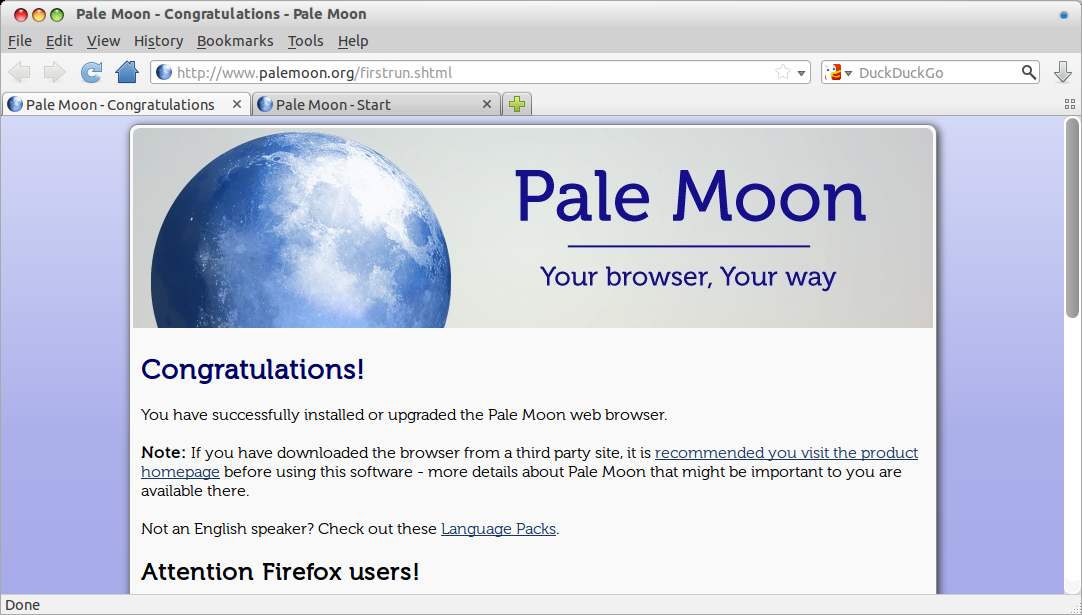
Task: Reload the page with the refresh icon
Action: pyautogui.click(x=91, y=72)
